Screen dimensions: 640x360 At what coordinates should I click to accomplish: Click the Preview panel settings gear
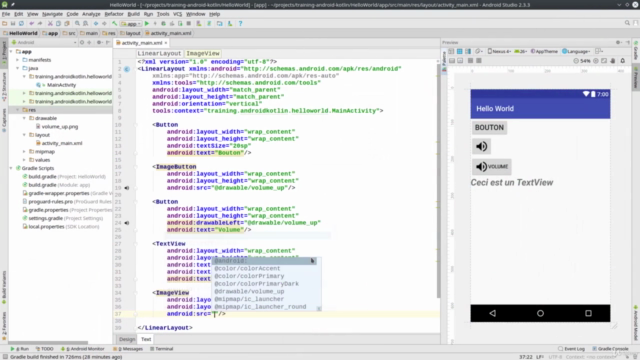(618, 42)
